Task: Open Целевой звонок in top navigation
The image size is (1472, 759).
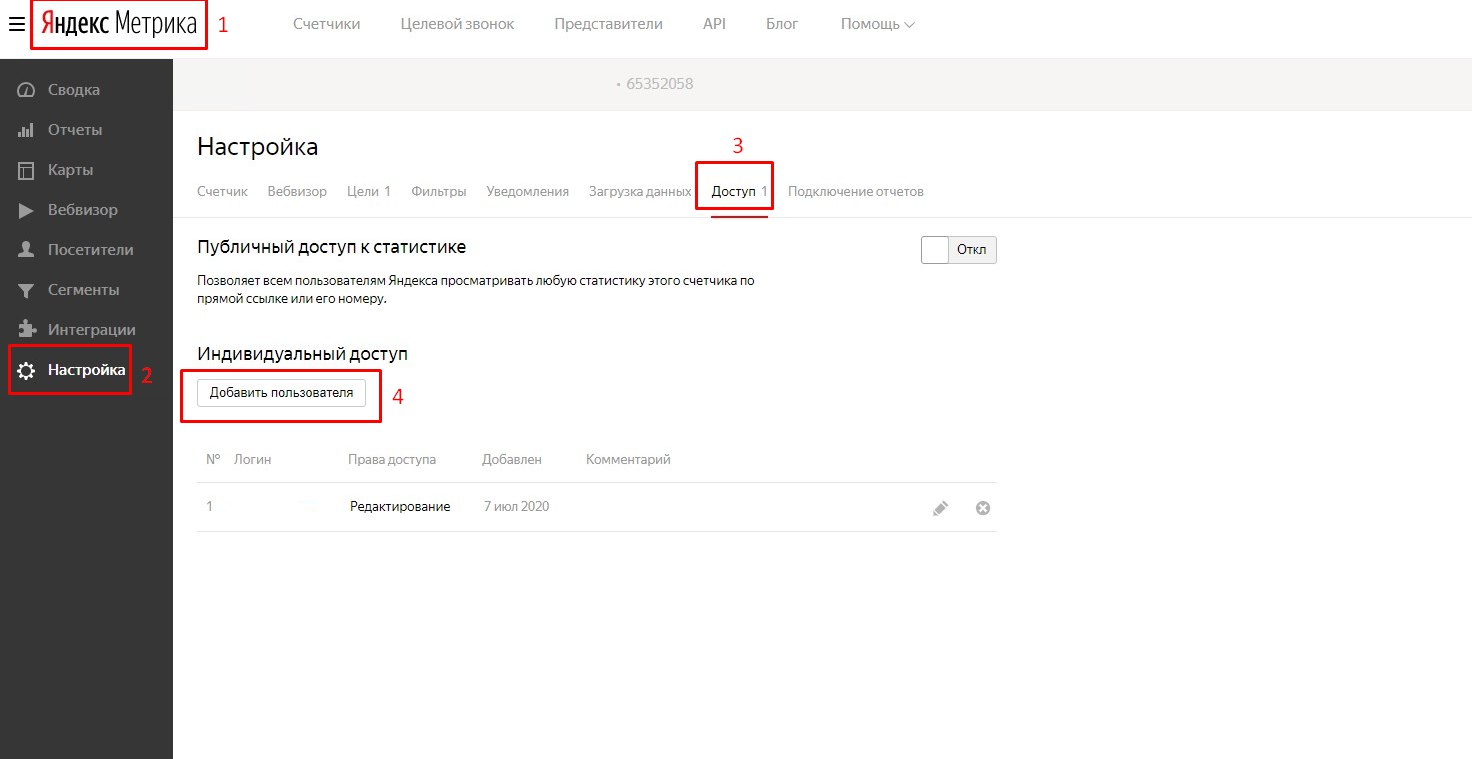Action: point(457,24)
